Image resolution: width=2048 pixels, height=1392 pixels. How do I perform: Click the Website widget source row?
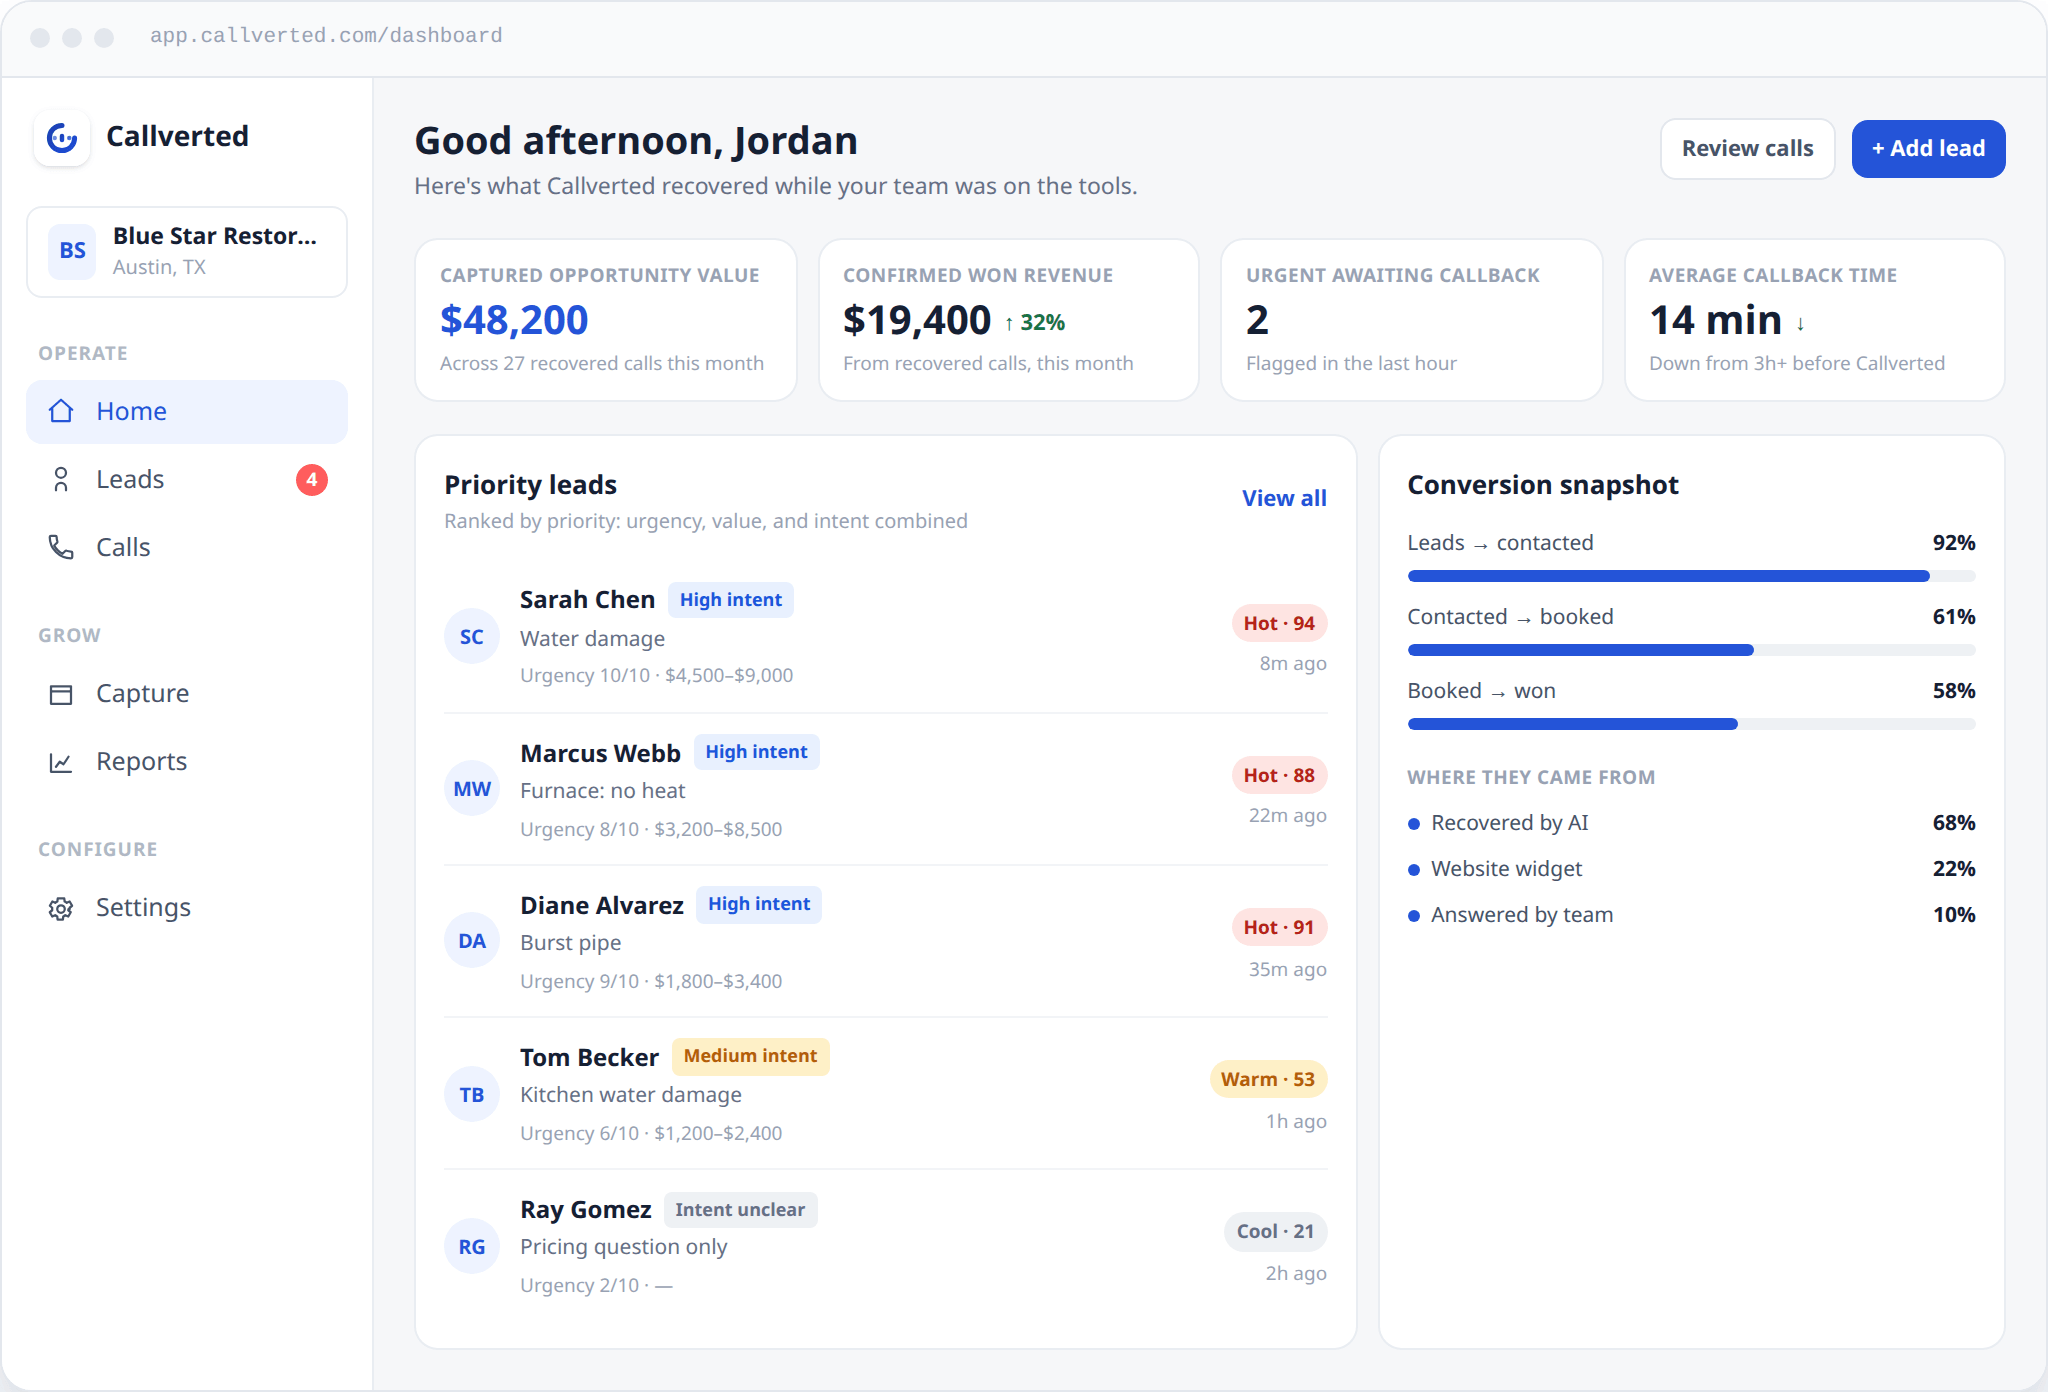1691,869
